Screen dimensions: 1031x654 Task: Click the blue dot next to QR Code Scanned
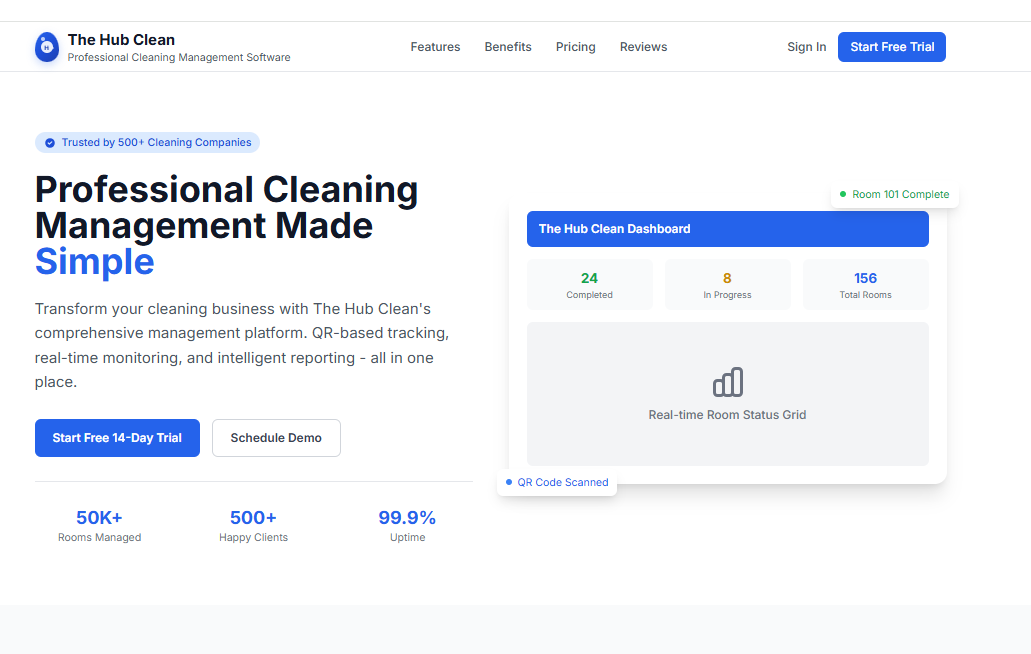[508, 482]
